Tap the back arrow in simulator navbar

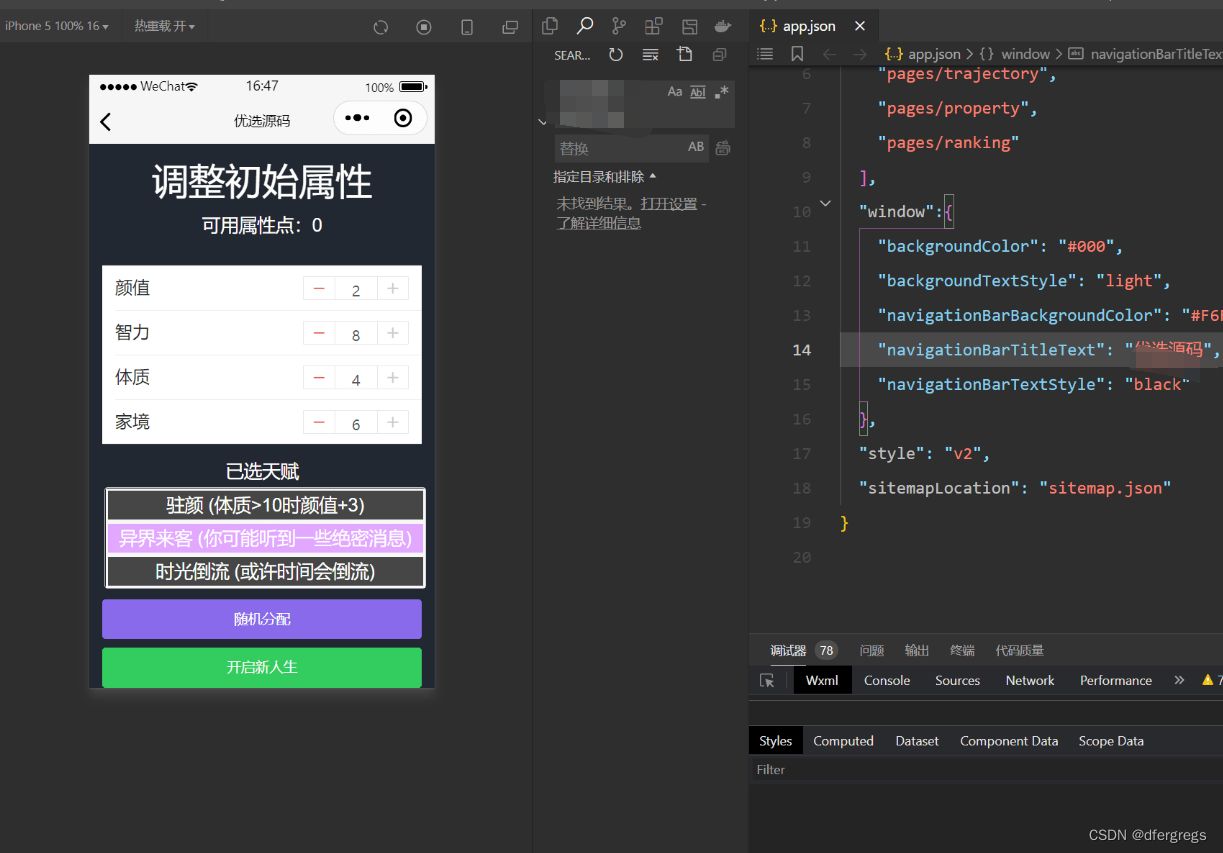106,121
